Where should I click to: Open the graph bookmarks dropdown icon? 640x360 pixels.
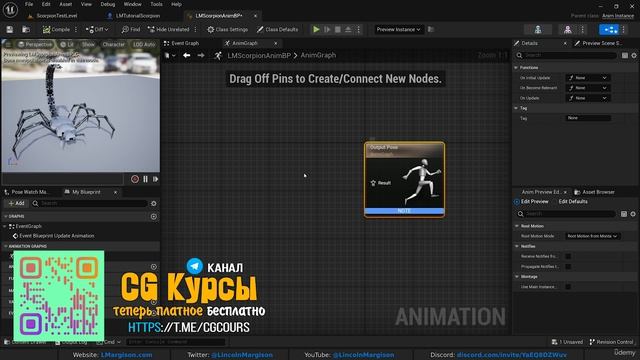pyautogui.click(x=170, y=56)
